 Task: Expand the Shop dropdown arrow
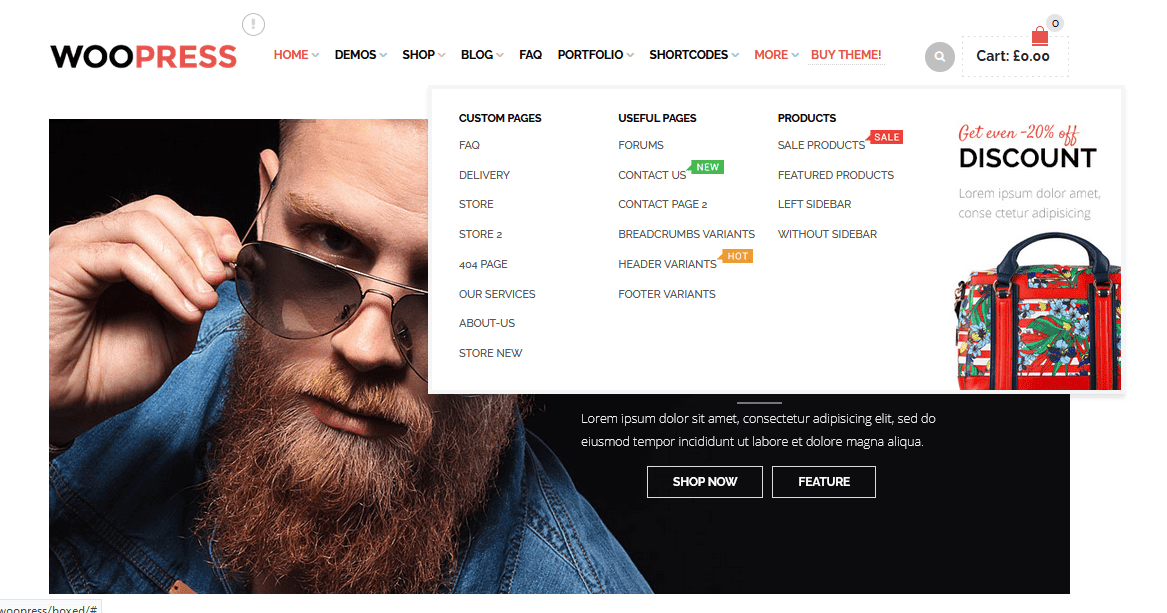click(442, 55)
